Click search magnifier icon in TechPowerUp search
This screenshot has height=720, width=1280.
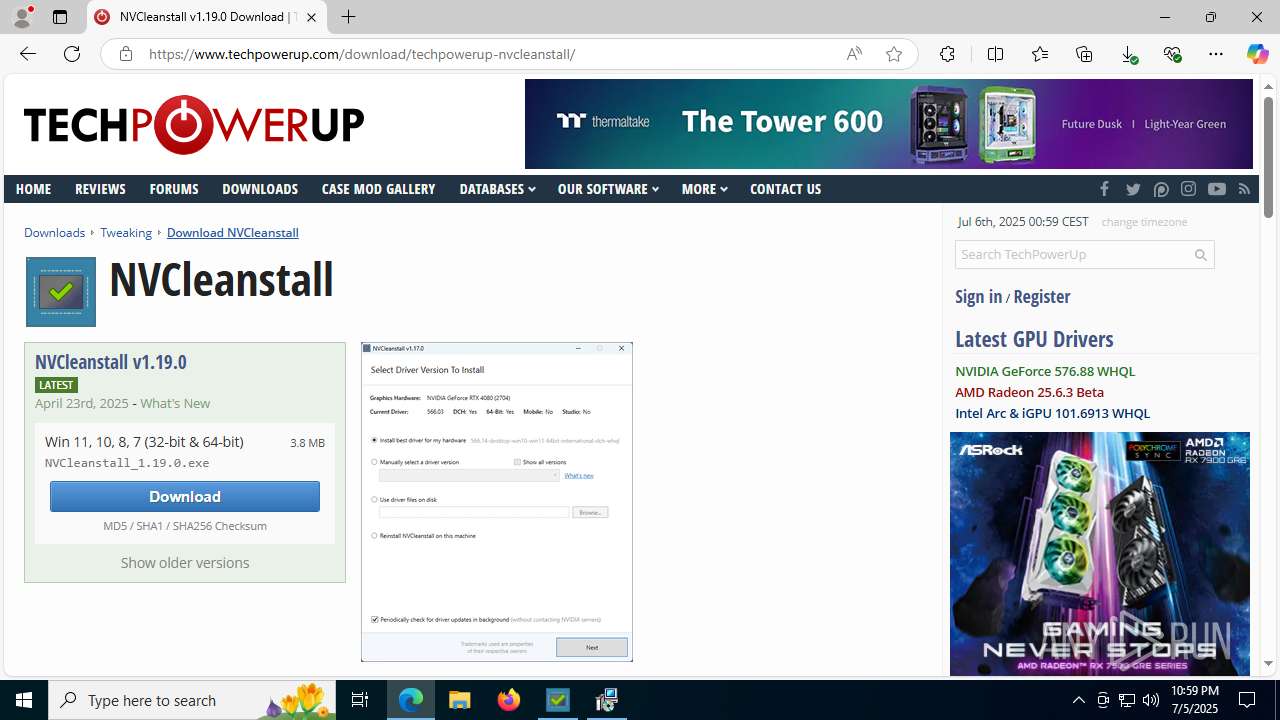coord(1201,255)
